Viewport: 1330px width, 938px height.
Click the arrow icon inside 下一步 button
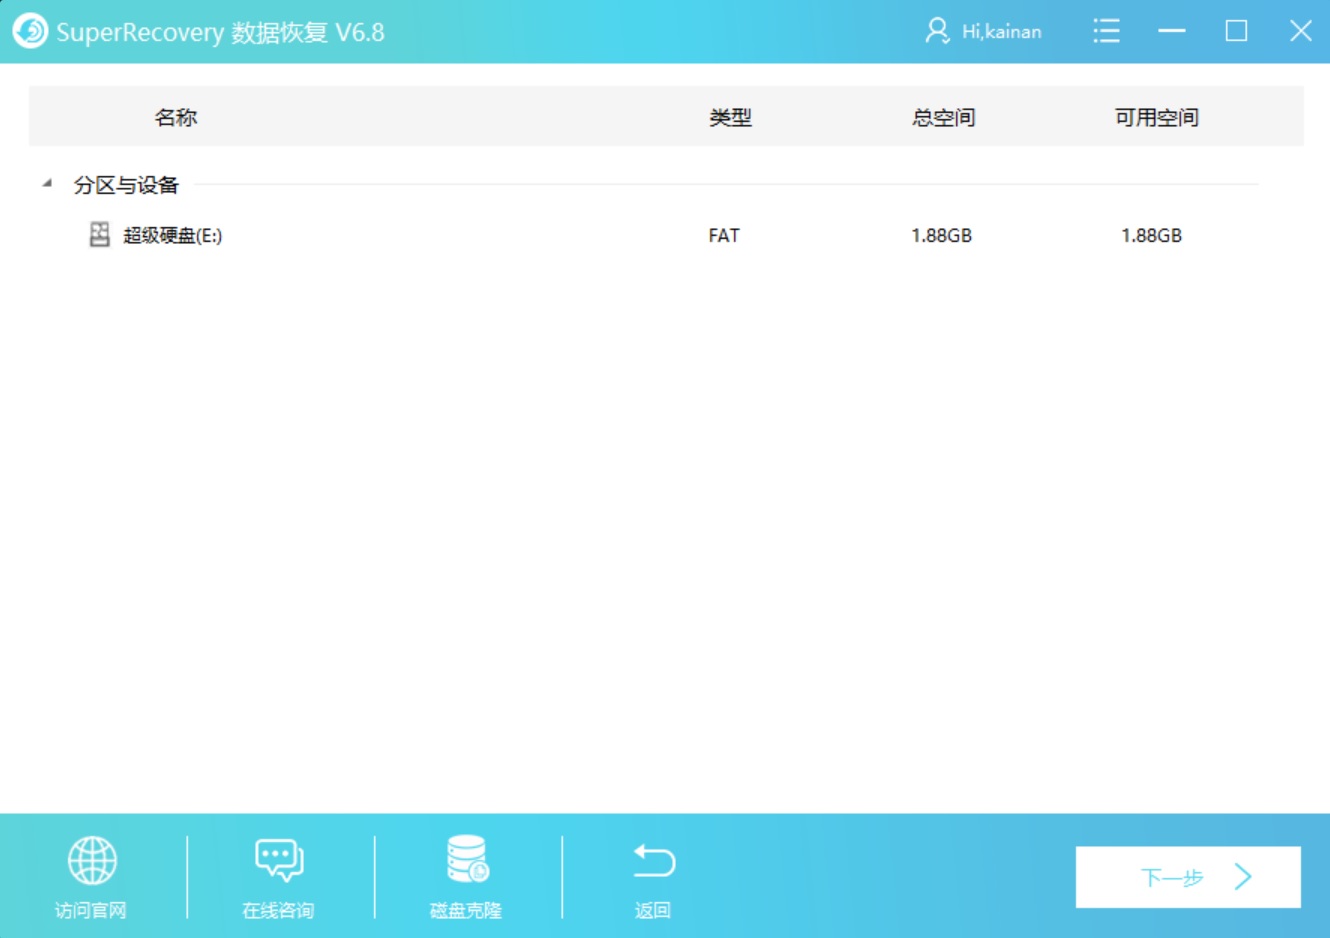pos(1242,876)
